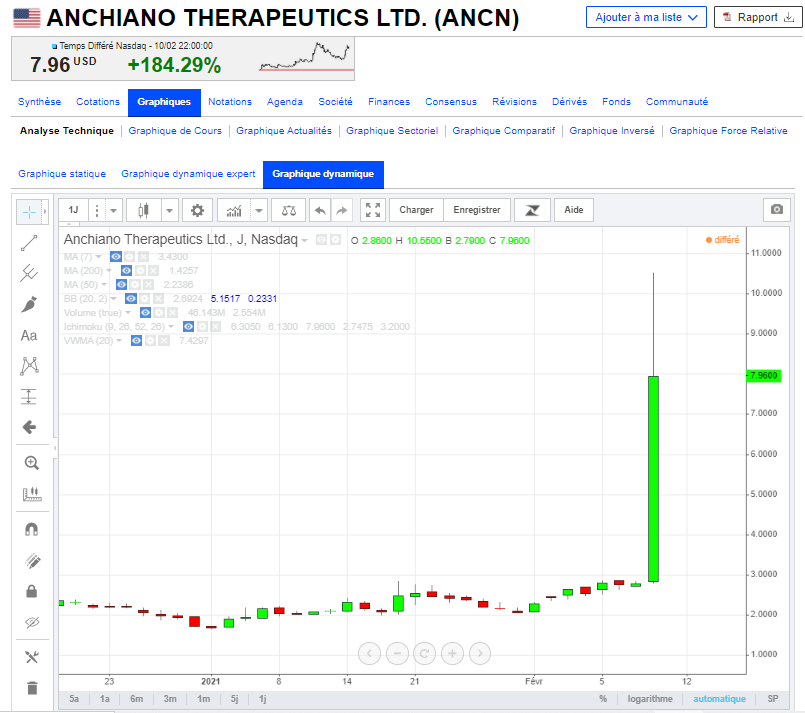Viewport: 805px width, 713px height.
Task: Open the Consensus tab
Action: [451, 102]
